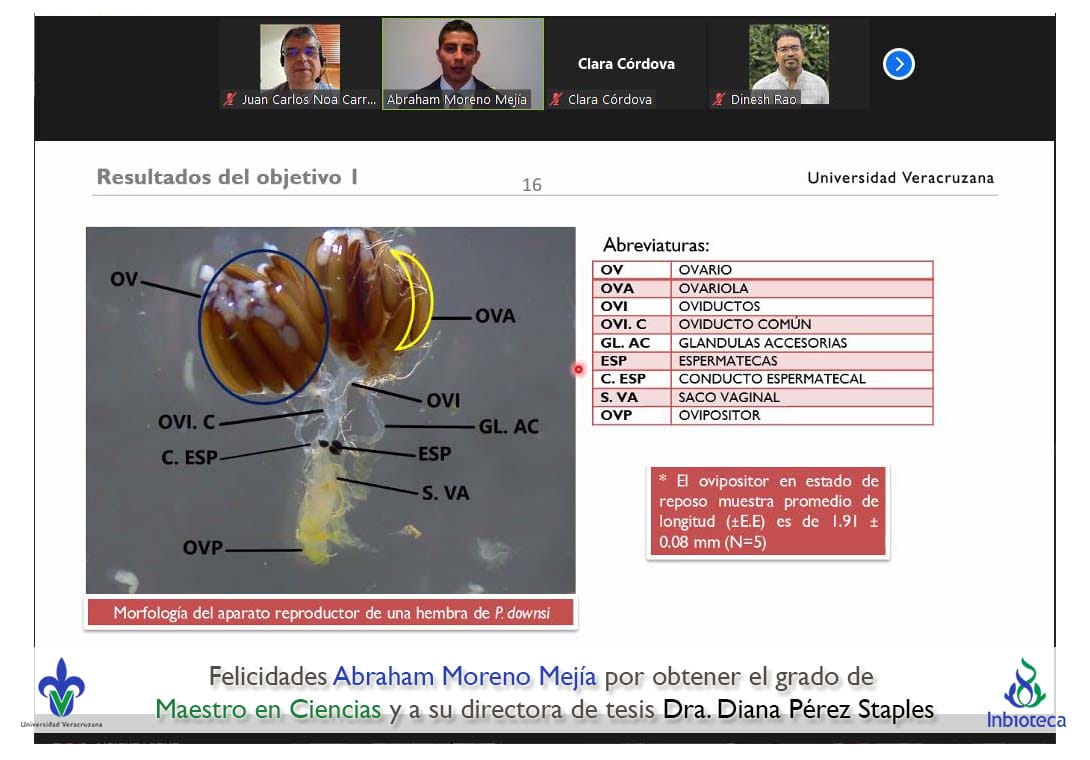Click the reproductive system microscope photo
The image size is (1090, 760).
pyautogui.click(x=330, y=410)
